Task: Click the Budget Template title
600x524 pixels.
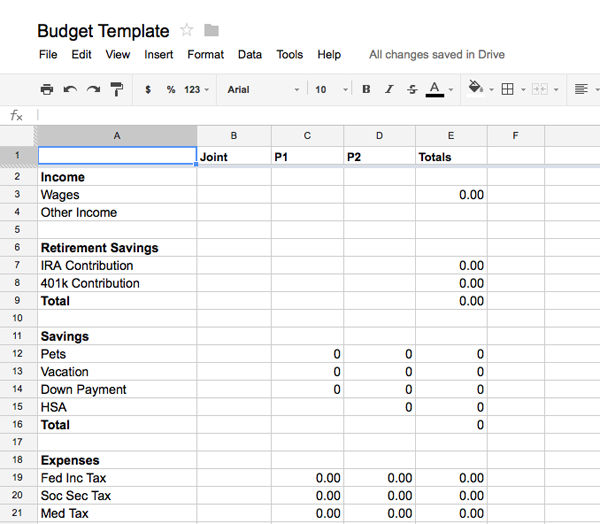Action: (x=103, y=31)
